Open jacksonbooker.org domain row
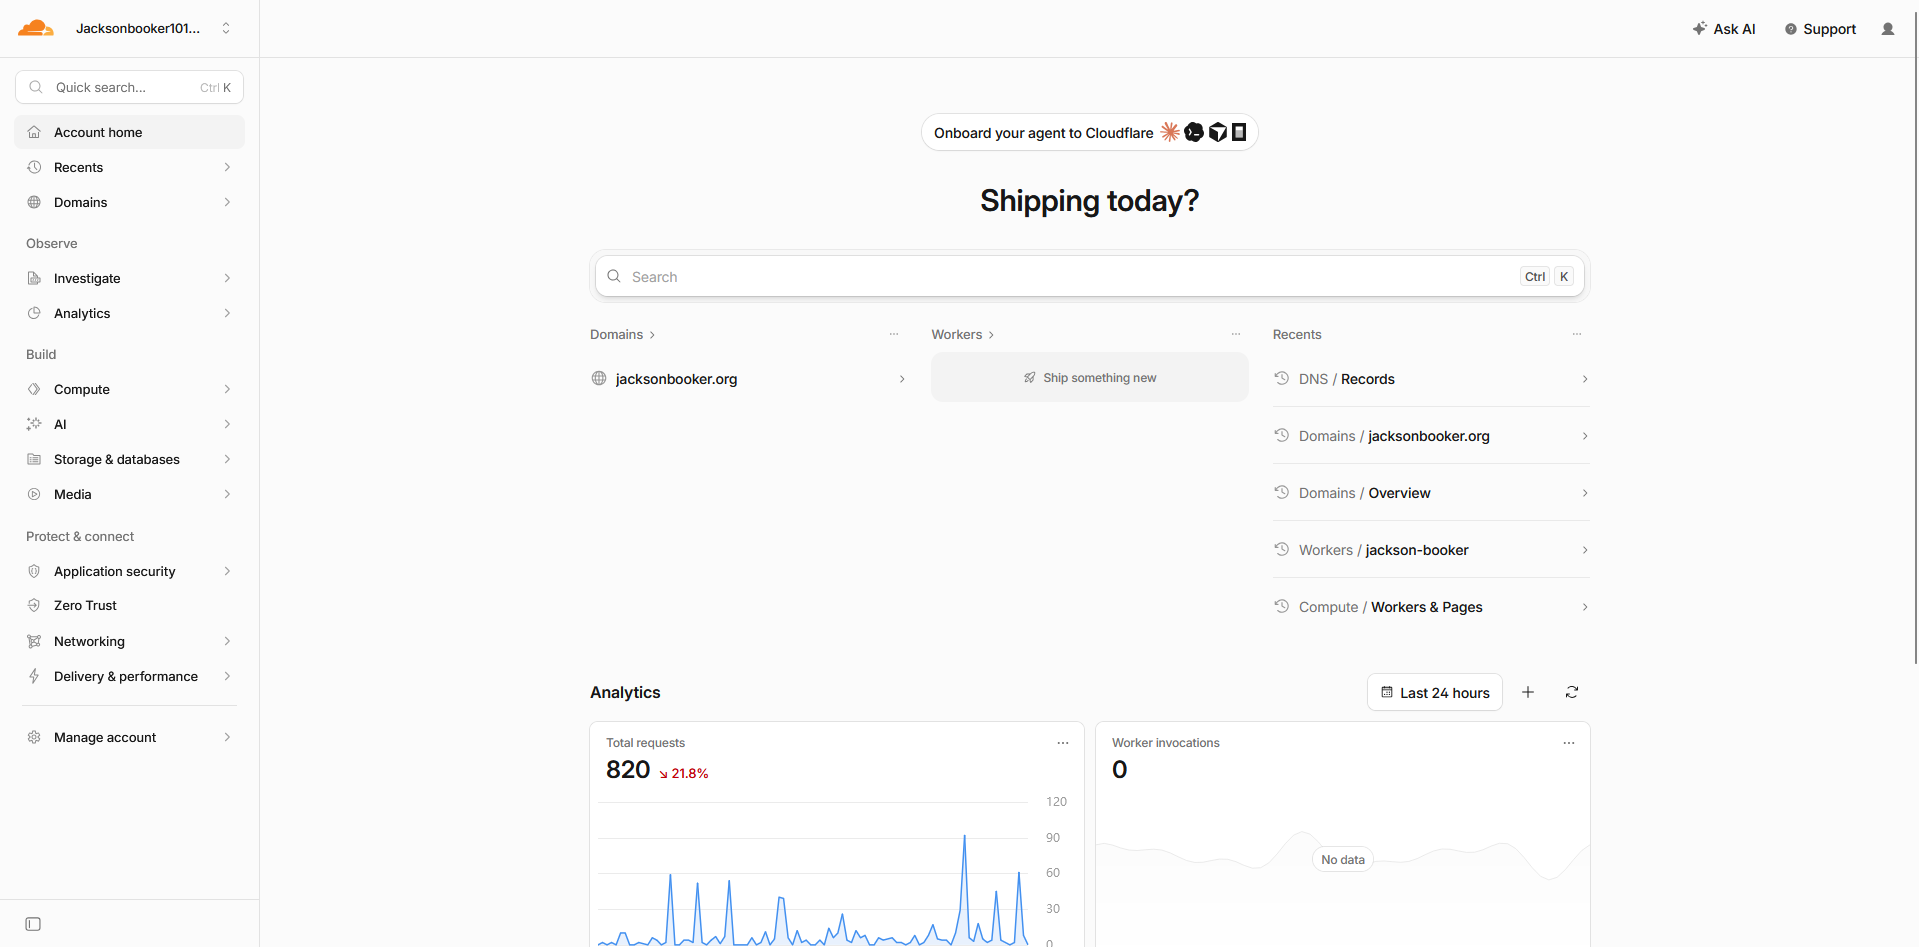 coord(749,379)
